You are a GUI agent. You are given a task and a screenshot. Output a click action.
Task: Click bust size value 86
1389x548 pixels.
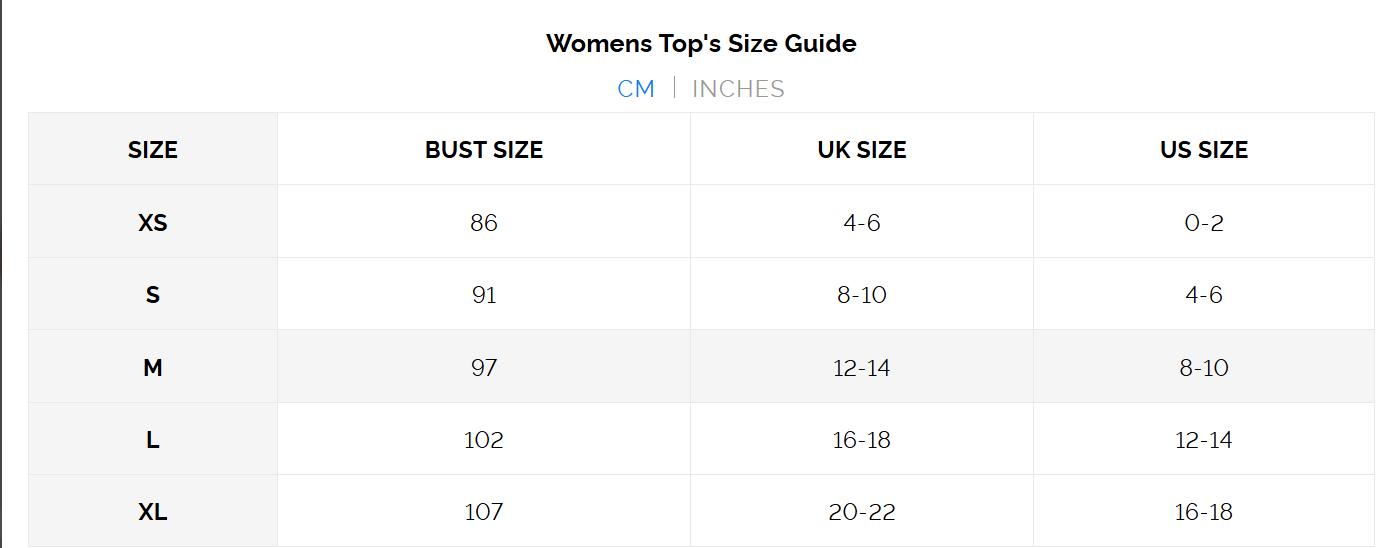484,222
